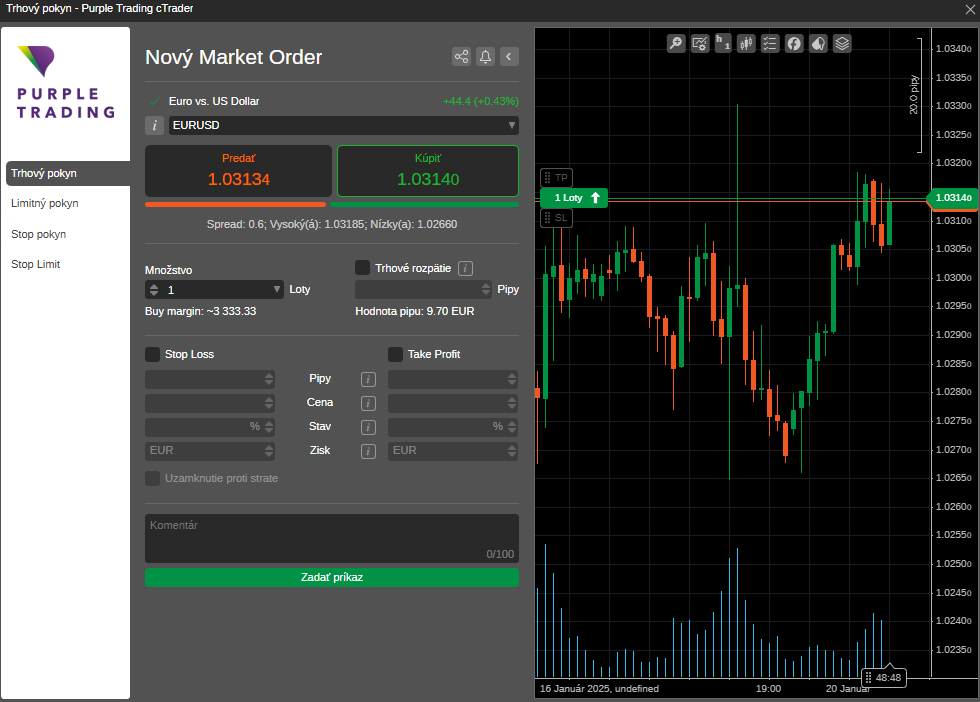
Task: Switch to Limitný pokyn tab
Action: (45, 204)
